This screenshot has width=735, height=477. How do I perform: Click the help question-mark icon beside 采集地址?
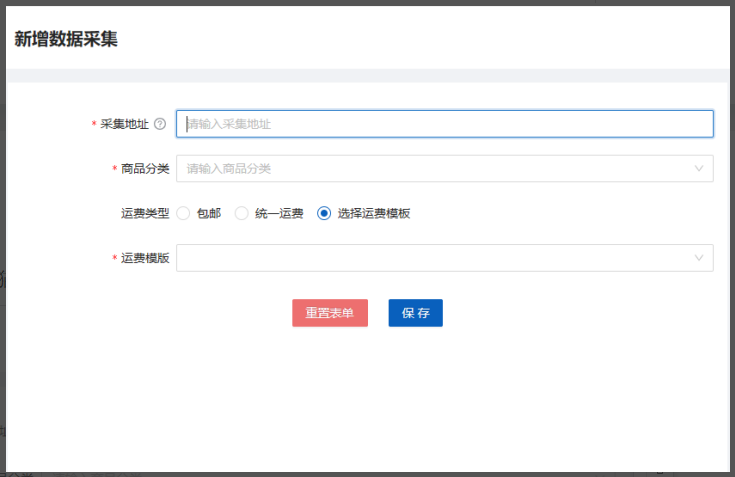point(160,124)
